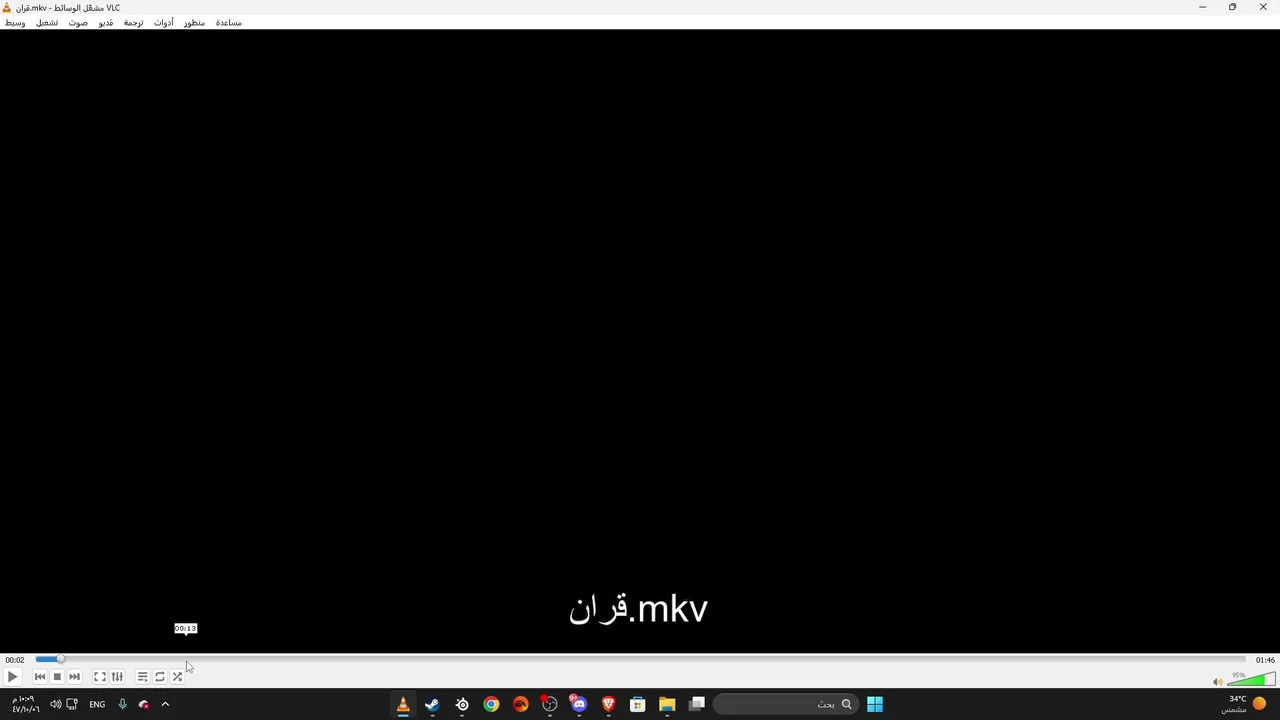The width and height of the screenshot is (1280, 720).
Task: Open network settings tray icon
Action: click(x=72, y=704)
